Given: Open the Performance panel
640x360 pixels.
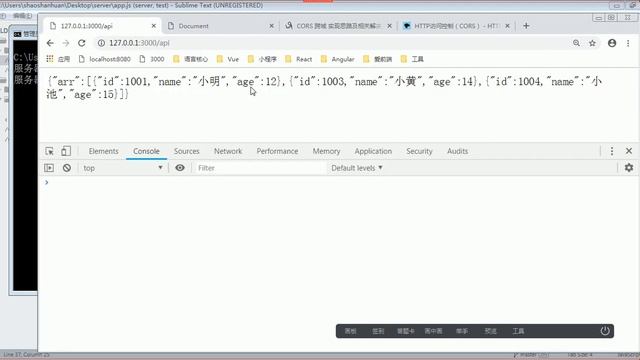Looking at the screenshot, I should 277,151.
